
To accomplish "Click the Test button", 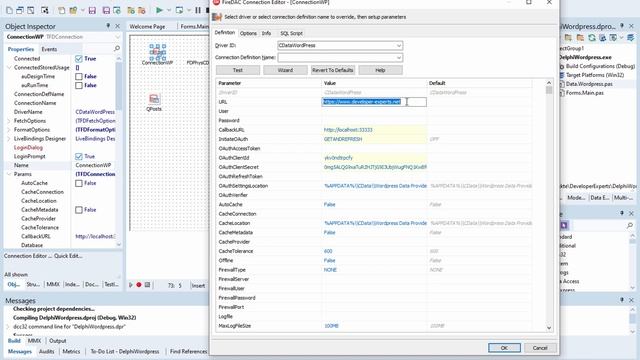I will pyautogui.click(x=238, y=70).
